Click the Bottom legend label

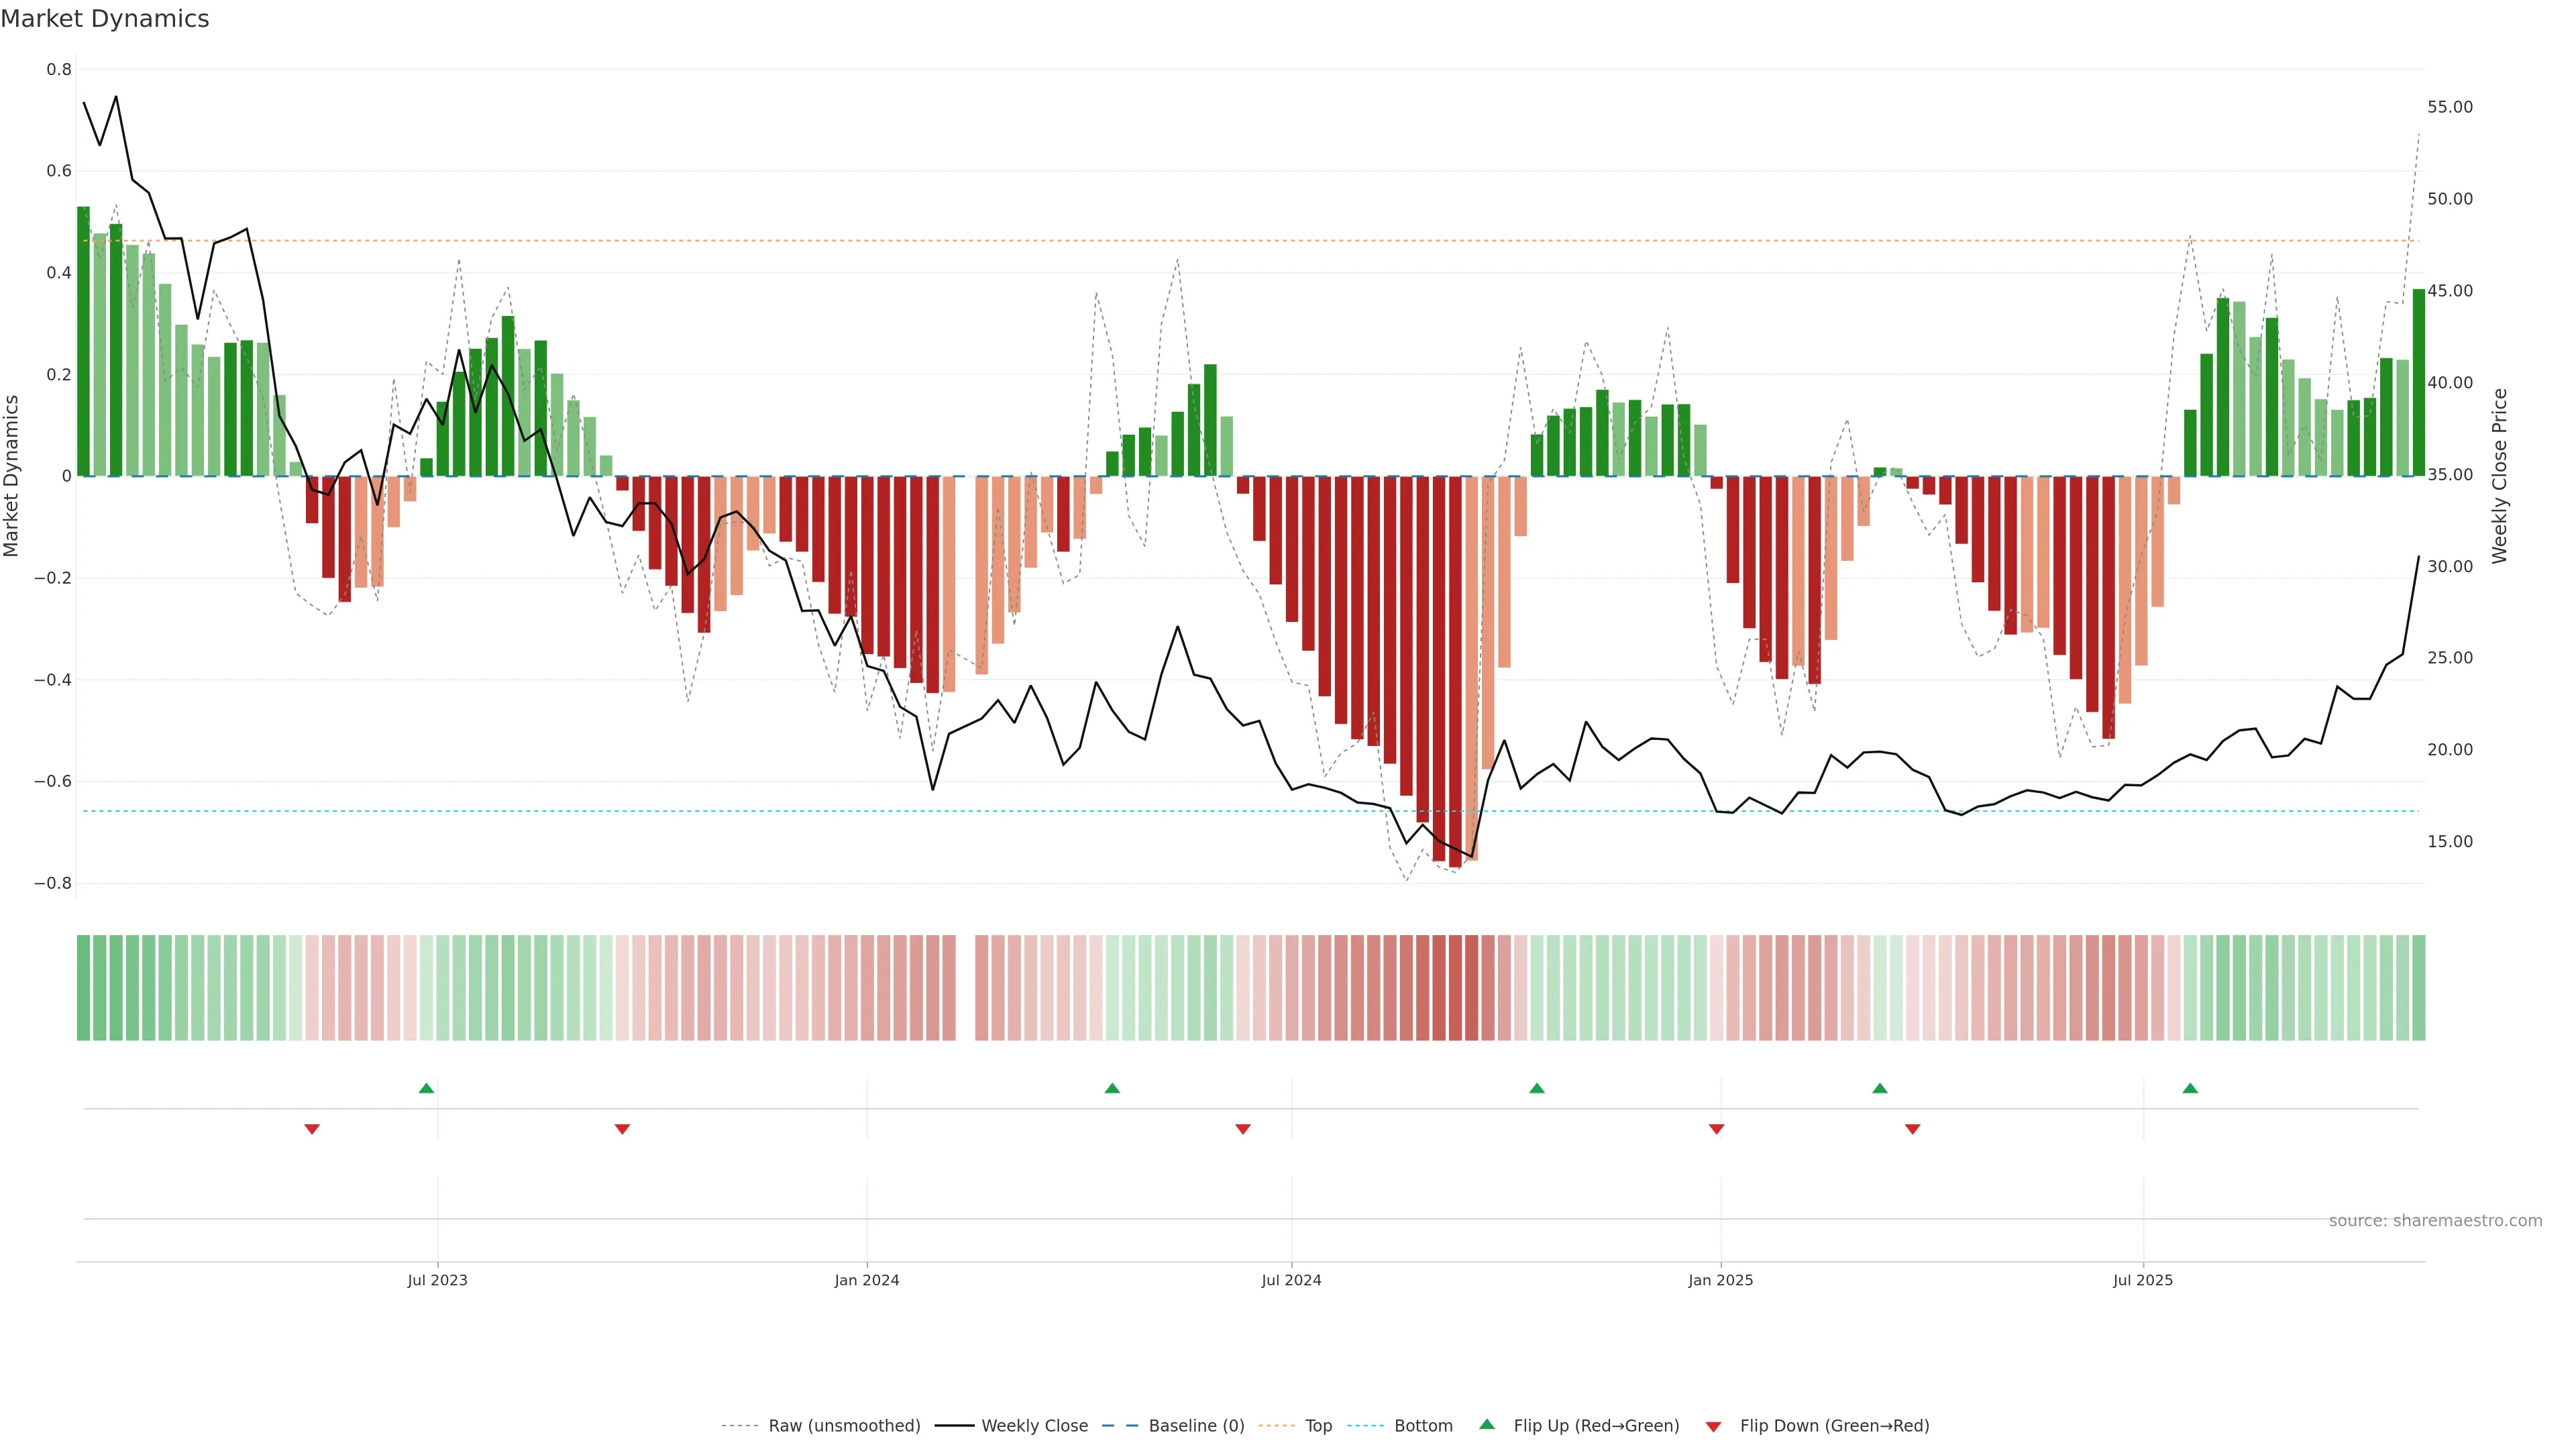(x=1423, y=1426)
